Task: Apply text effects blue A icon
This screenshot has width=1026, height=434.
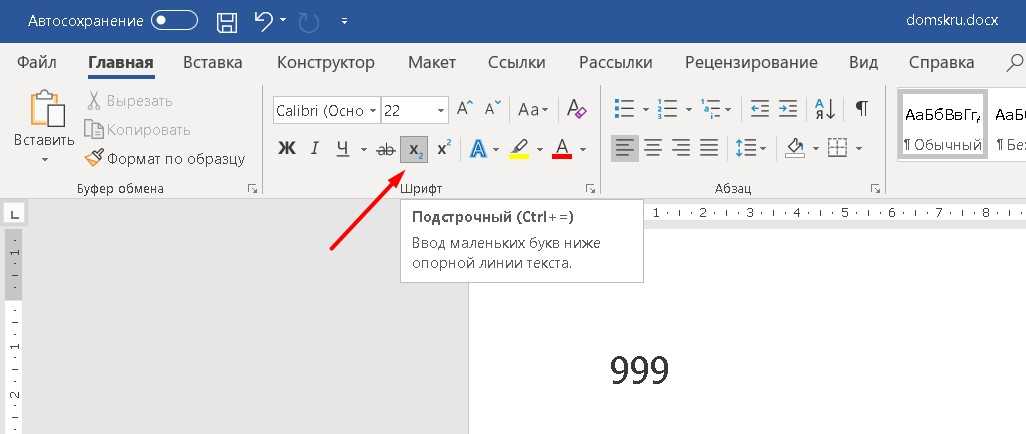Action: [478, 149]
